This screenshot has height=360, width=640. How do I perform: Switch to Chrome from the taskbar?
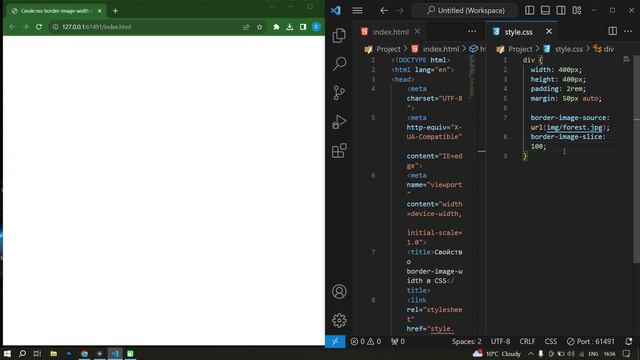coord(84,353)
